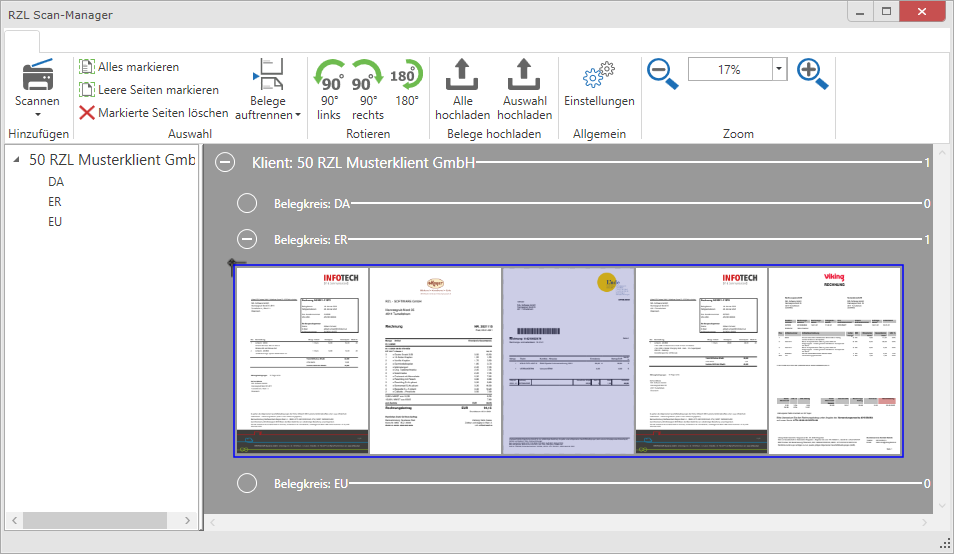Open Einstellungen gear settings
This screenshot has width=954, height=554.
(599, 77)
